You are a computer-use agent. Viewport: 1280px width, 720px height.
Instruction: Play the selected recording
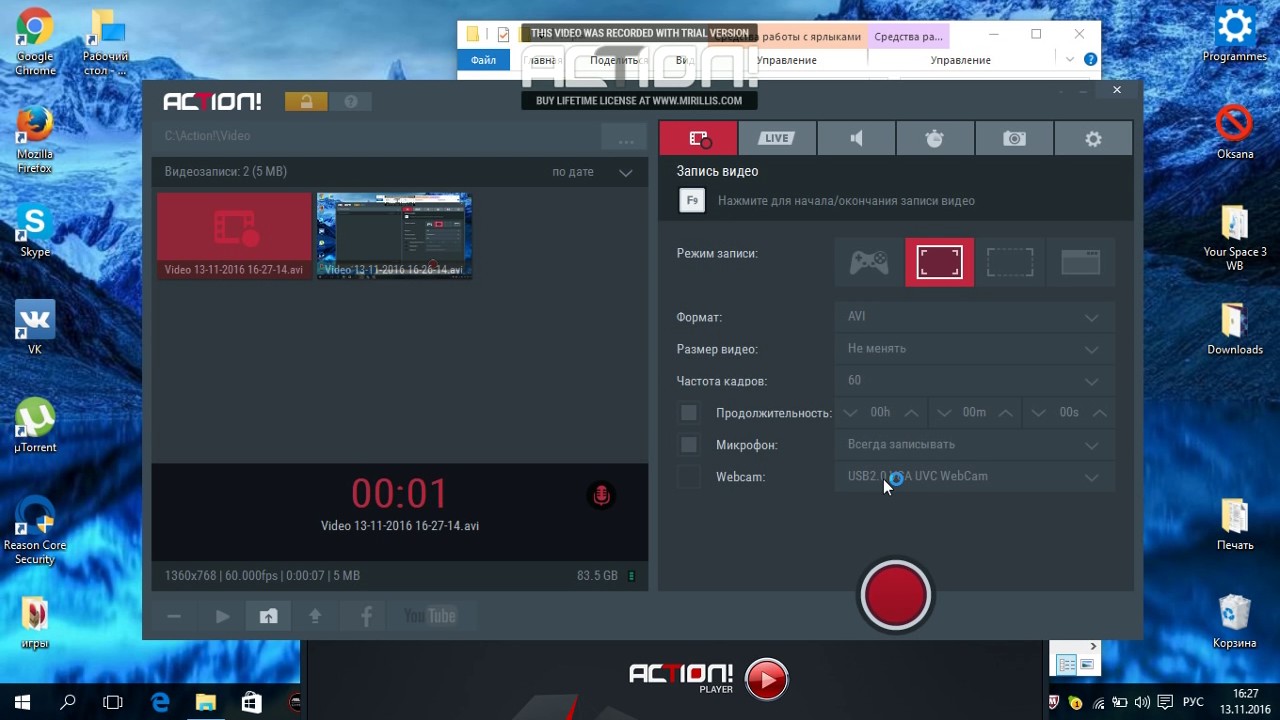[x=222, y=617]
